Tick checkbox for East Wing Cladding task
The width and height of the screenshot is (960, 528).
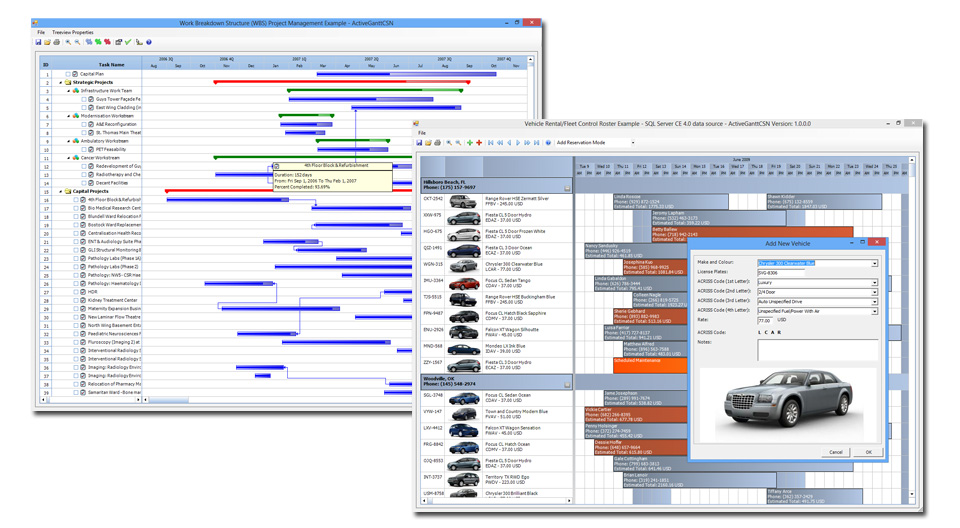coord(84,108)
